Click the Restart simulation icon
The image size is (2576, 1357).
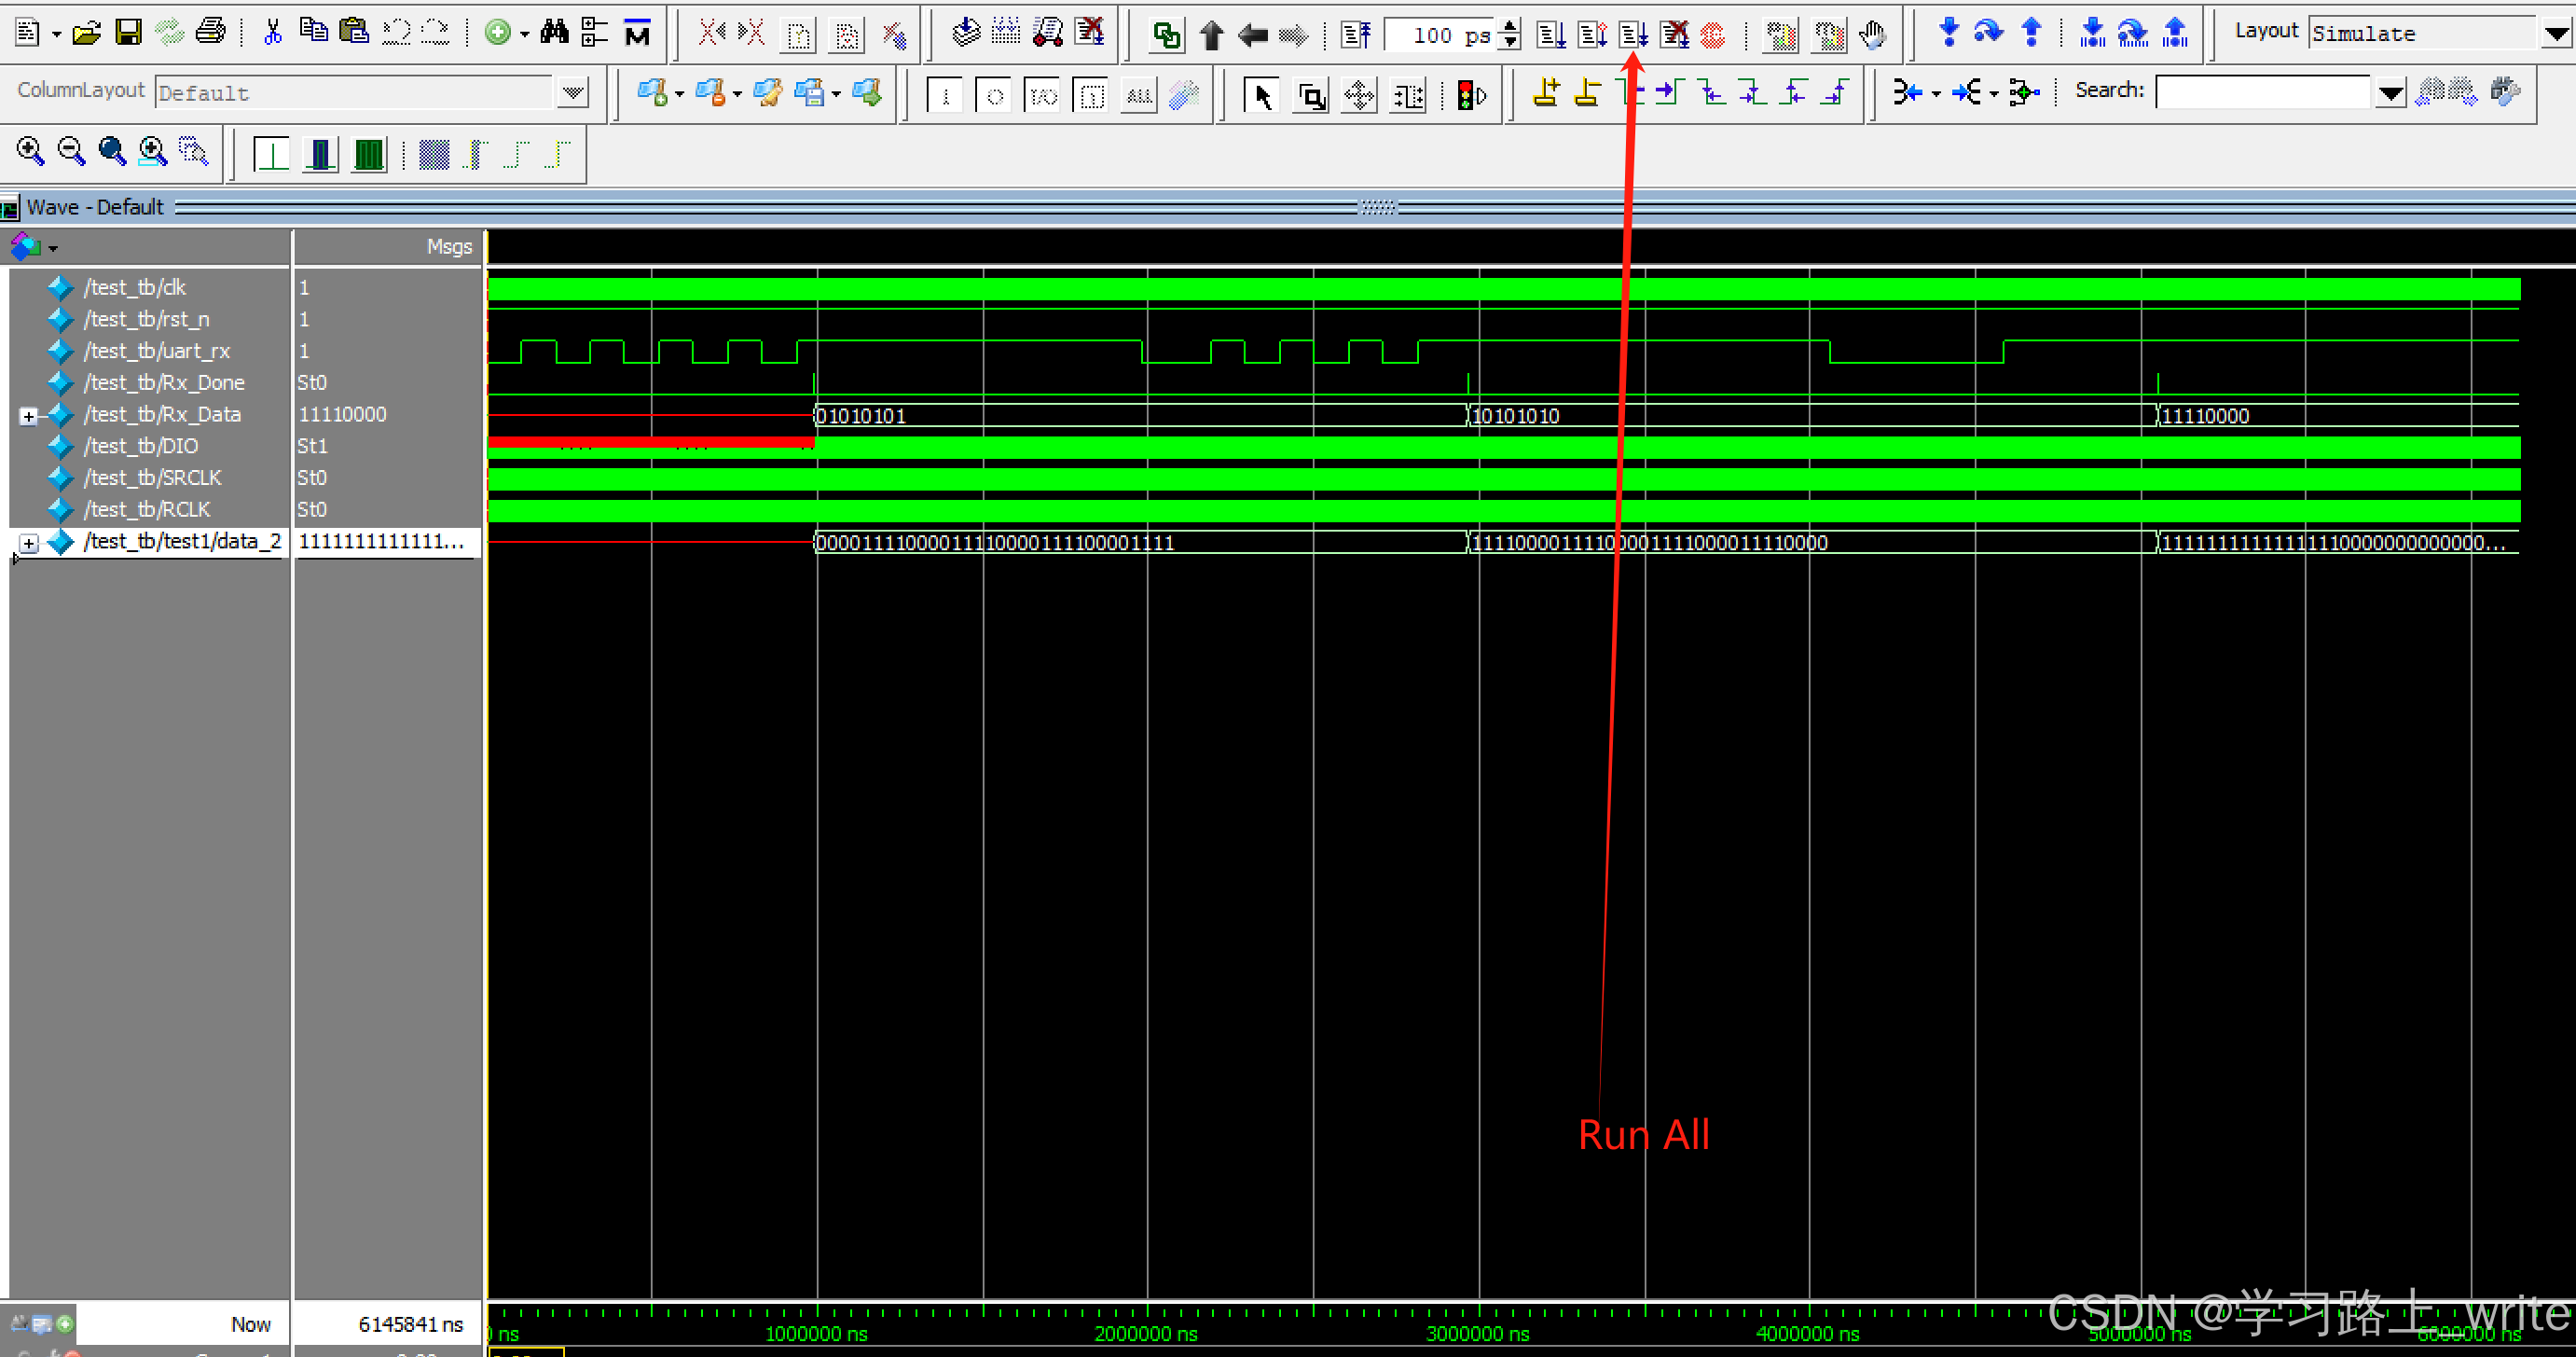[1356, 36]
